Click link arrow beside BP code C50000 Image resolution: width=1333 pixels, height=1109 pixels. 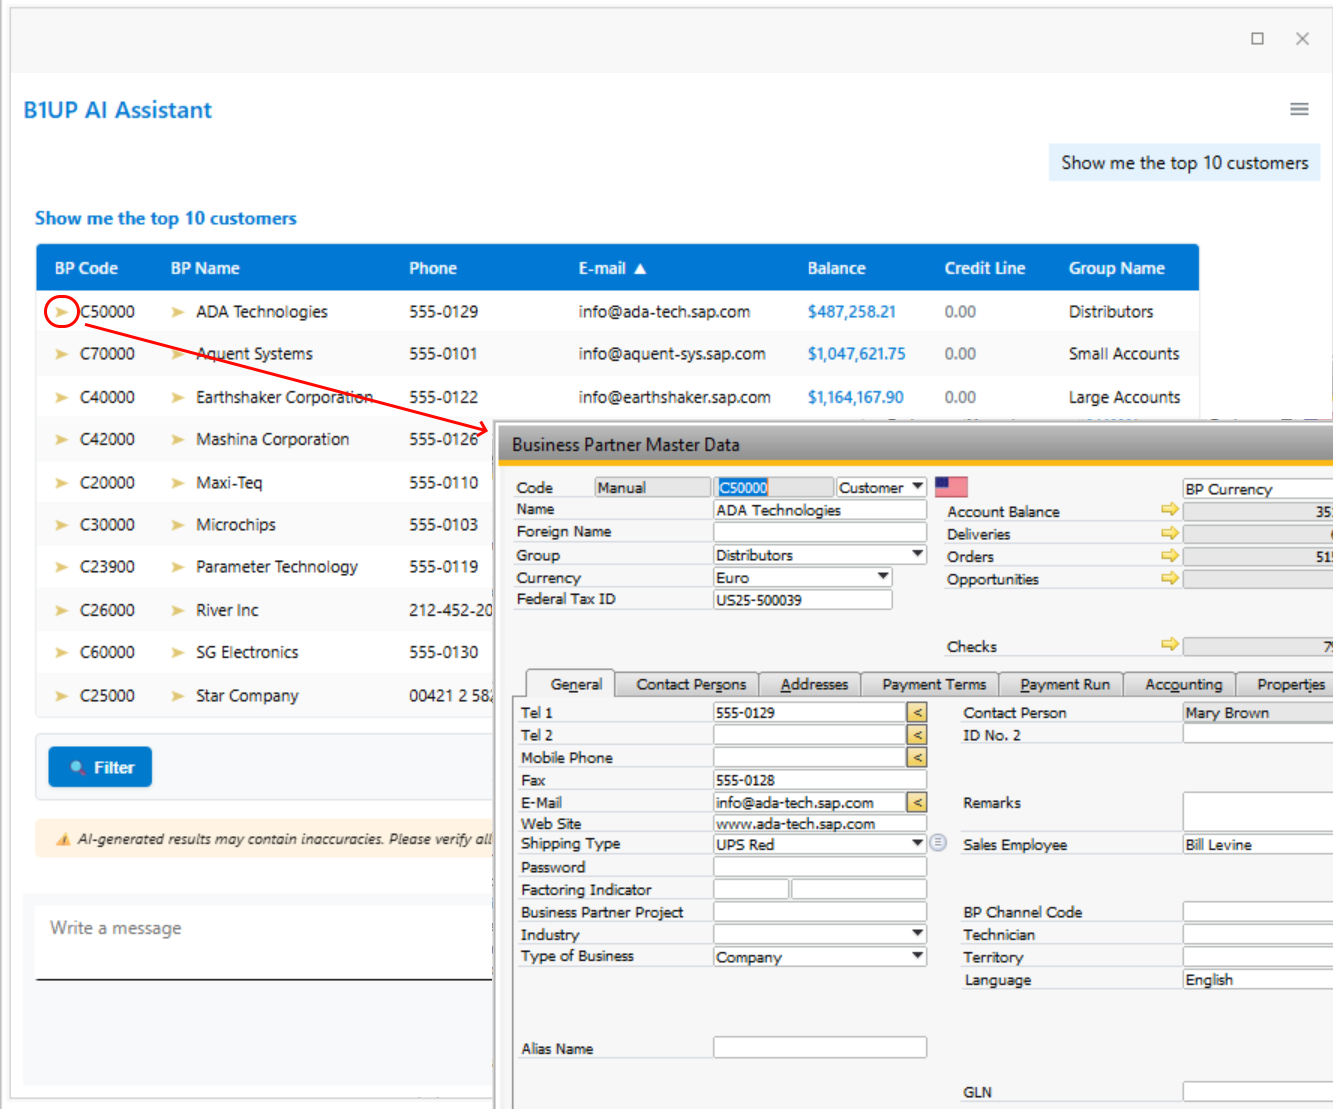coord(62,312)
